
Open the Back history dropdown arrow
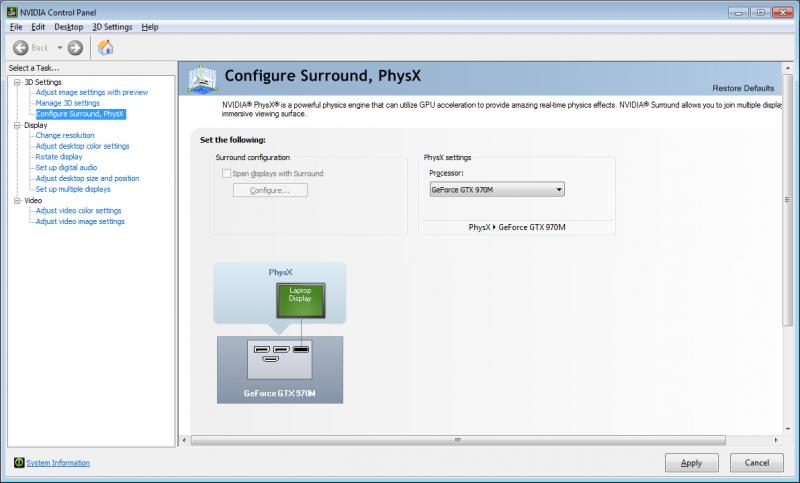(x=60, y=48)
